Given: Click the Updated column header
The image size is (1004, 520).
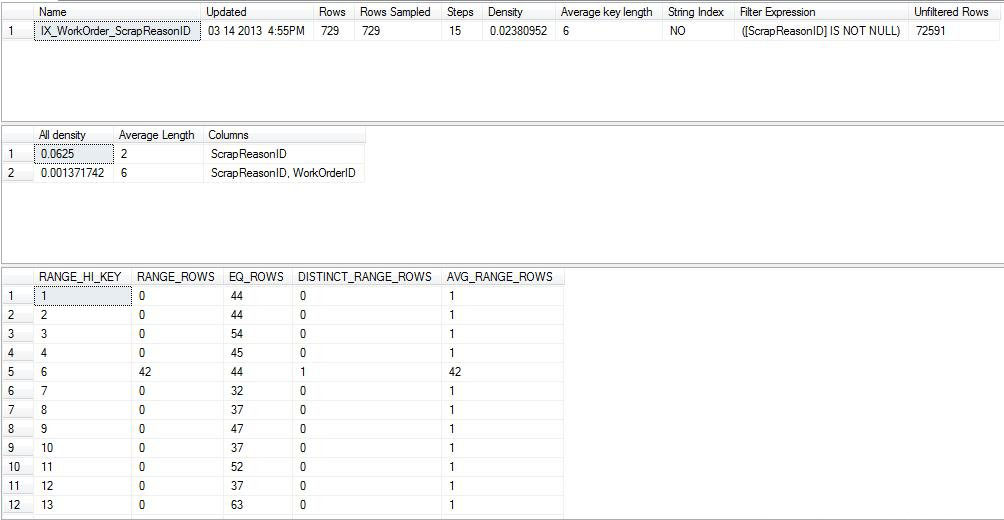Looking at the screenshot, I should click(257, 12).
